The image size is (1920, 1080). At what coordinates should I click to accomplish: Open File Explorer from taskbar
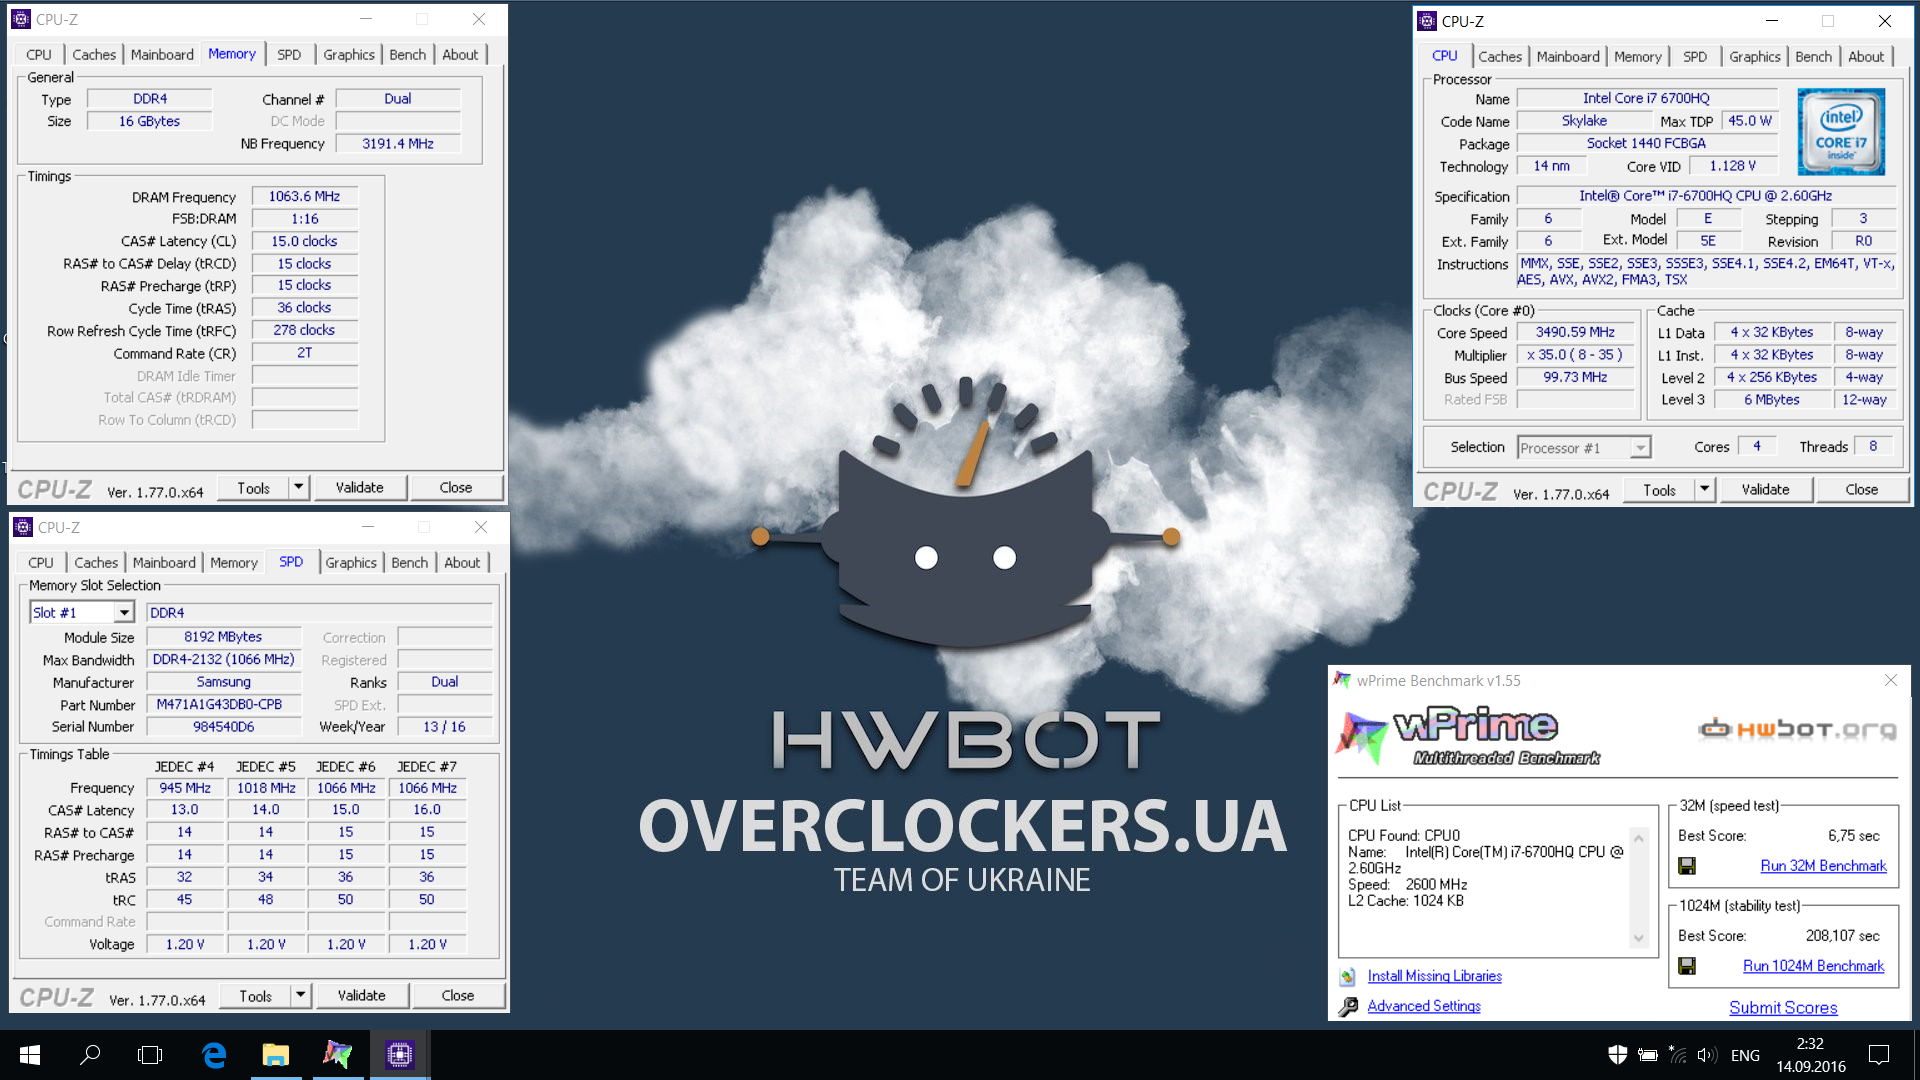(x=275, y=1054)
